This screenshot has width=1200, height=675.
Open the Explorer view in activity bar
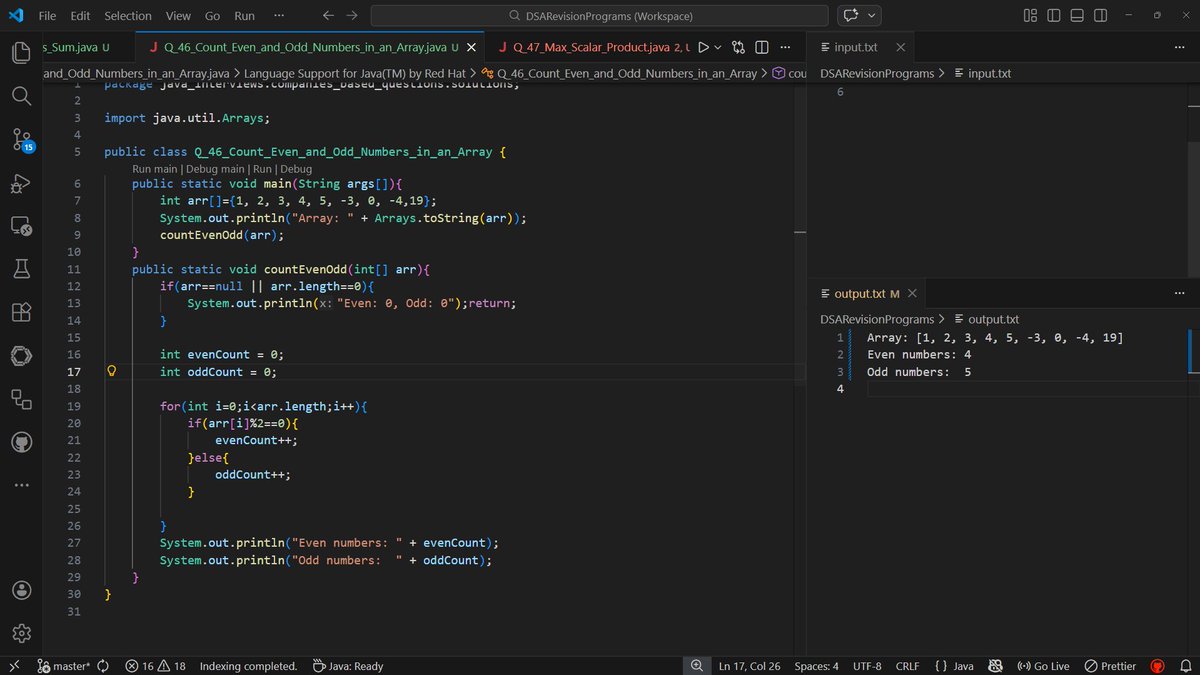tap(22, 52)
